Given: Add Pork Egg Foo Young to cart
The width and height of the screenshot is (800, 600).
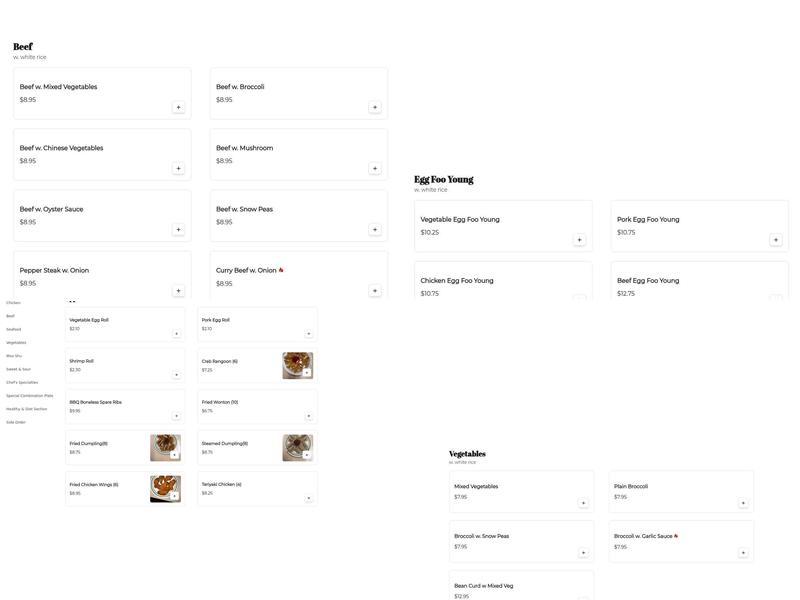Looking at the screenshot, I should click(x=775, y=240).
